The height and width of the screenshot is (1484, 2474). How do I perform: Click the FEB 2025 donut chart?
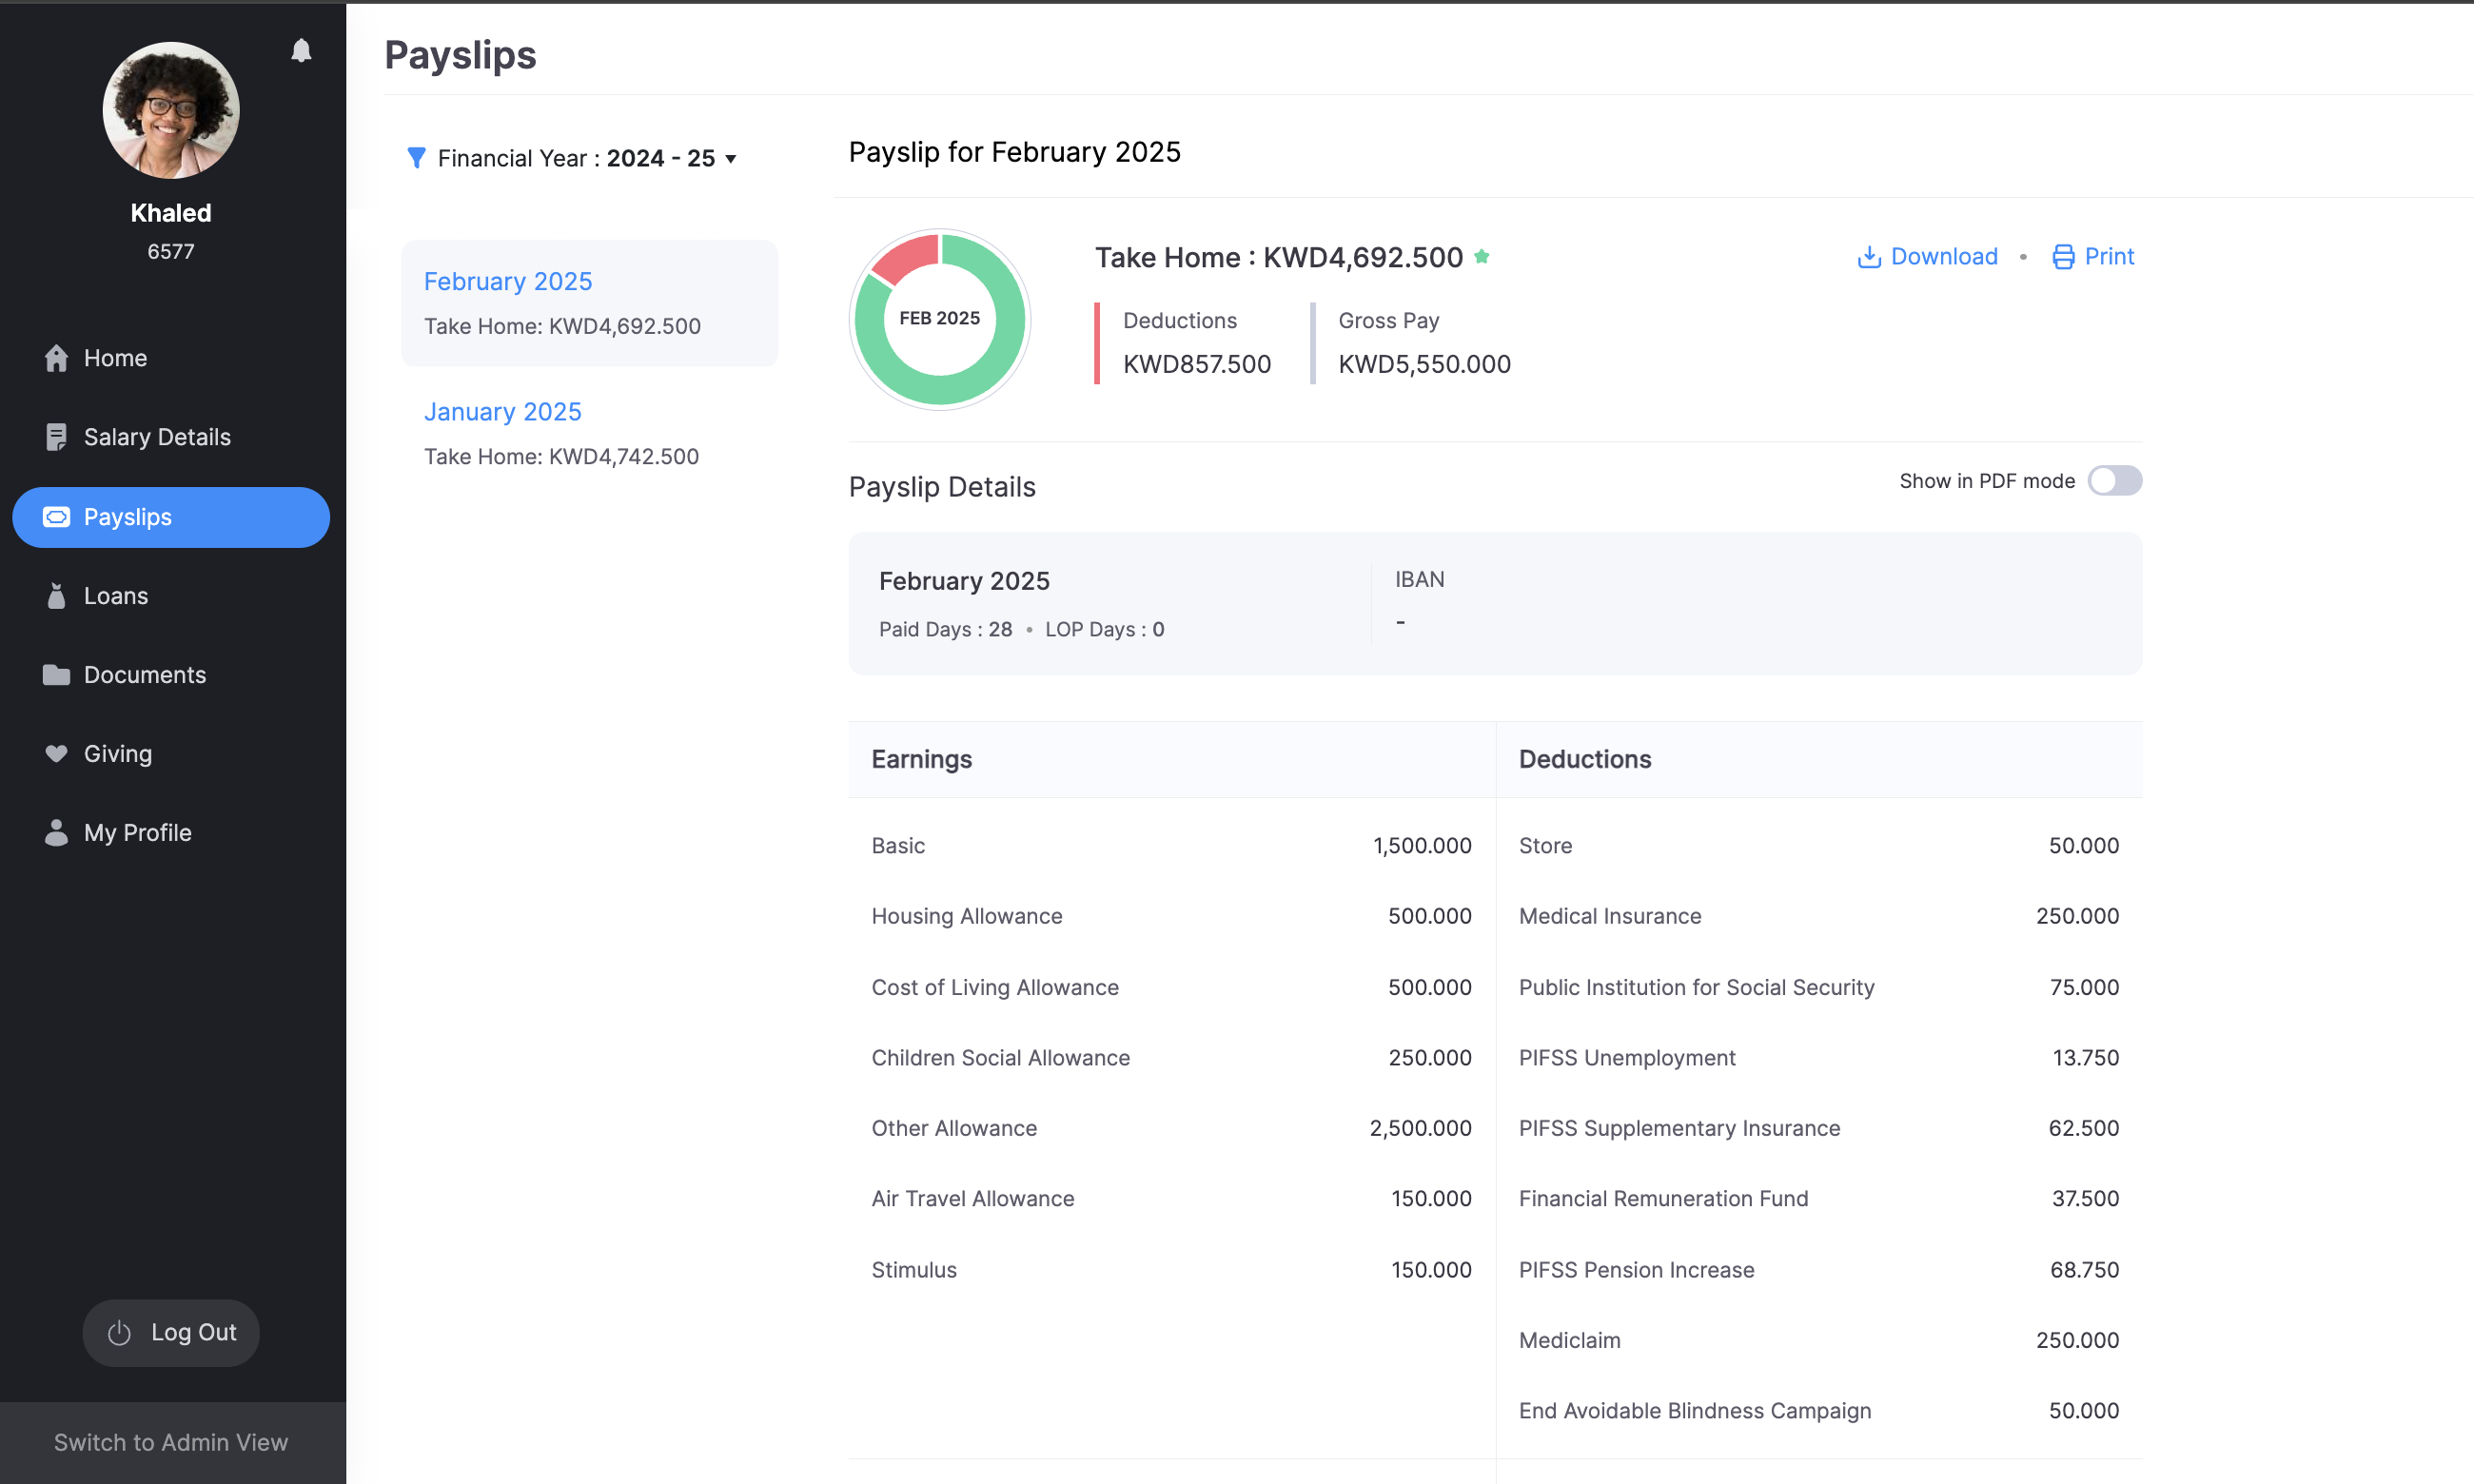[939, 318]
